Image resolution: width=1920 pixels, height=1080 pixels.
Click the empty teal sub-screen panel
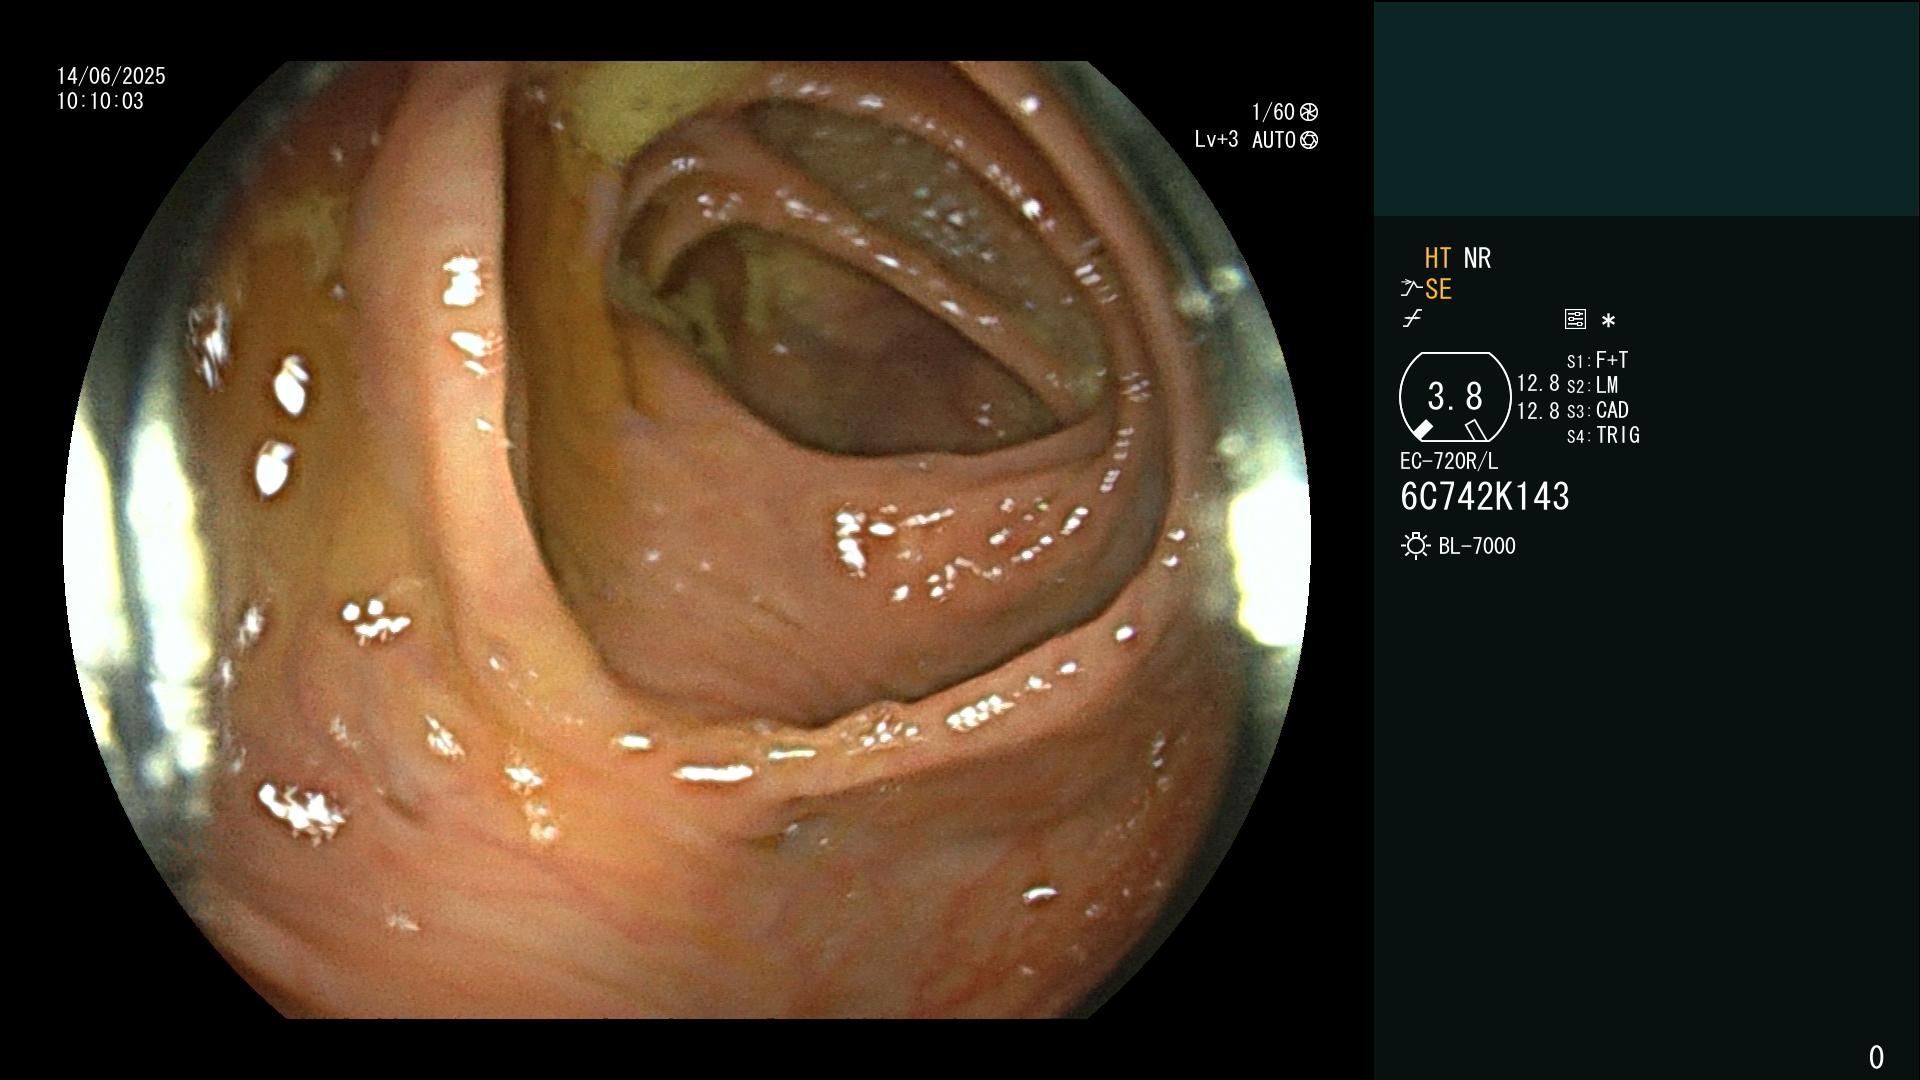pyautogui.click(x=1646, y=108)
